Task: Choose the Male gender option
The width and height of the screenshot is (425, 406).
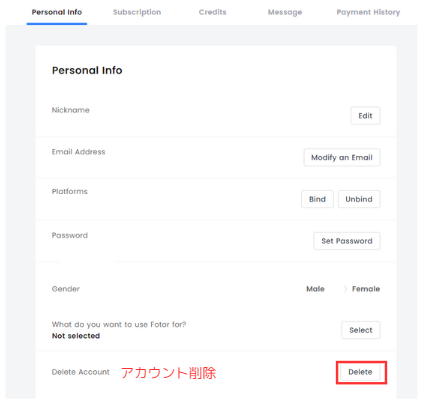Action: 315,289
